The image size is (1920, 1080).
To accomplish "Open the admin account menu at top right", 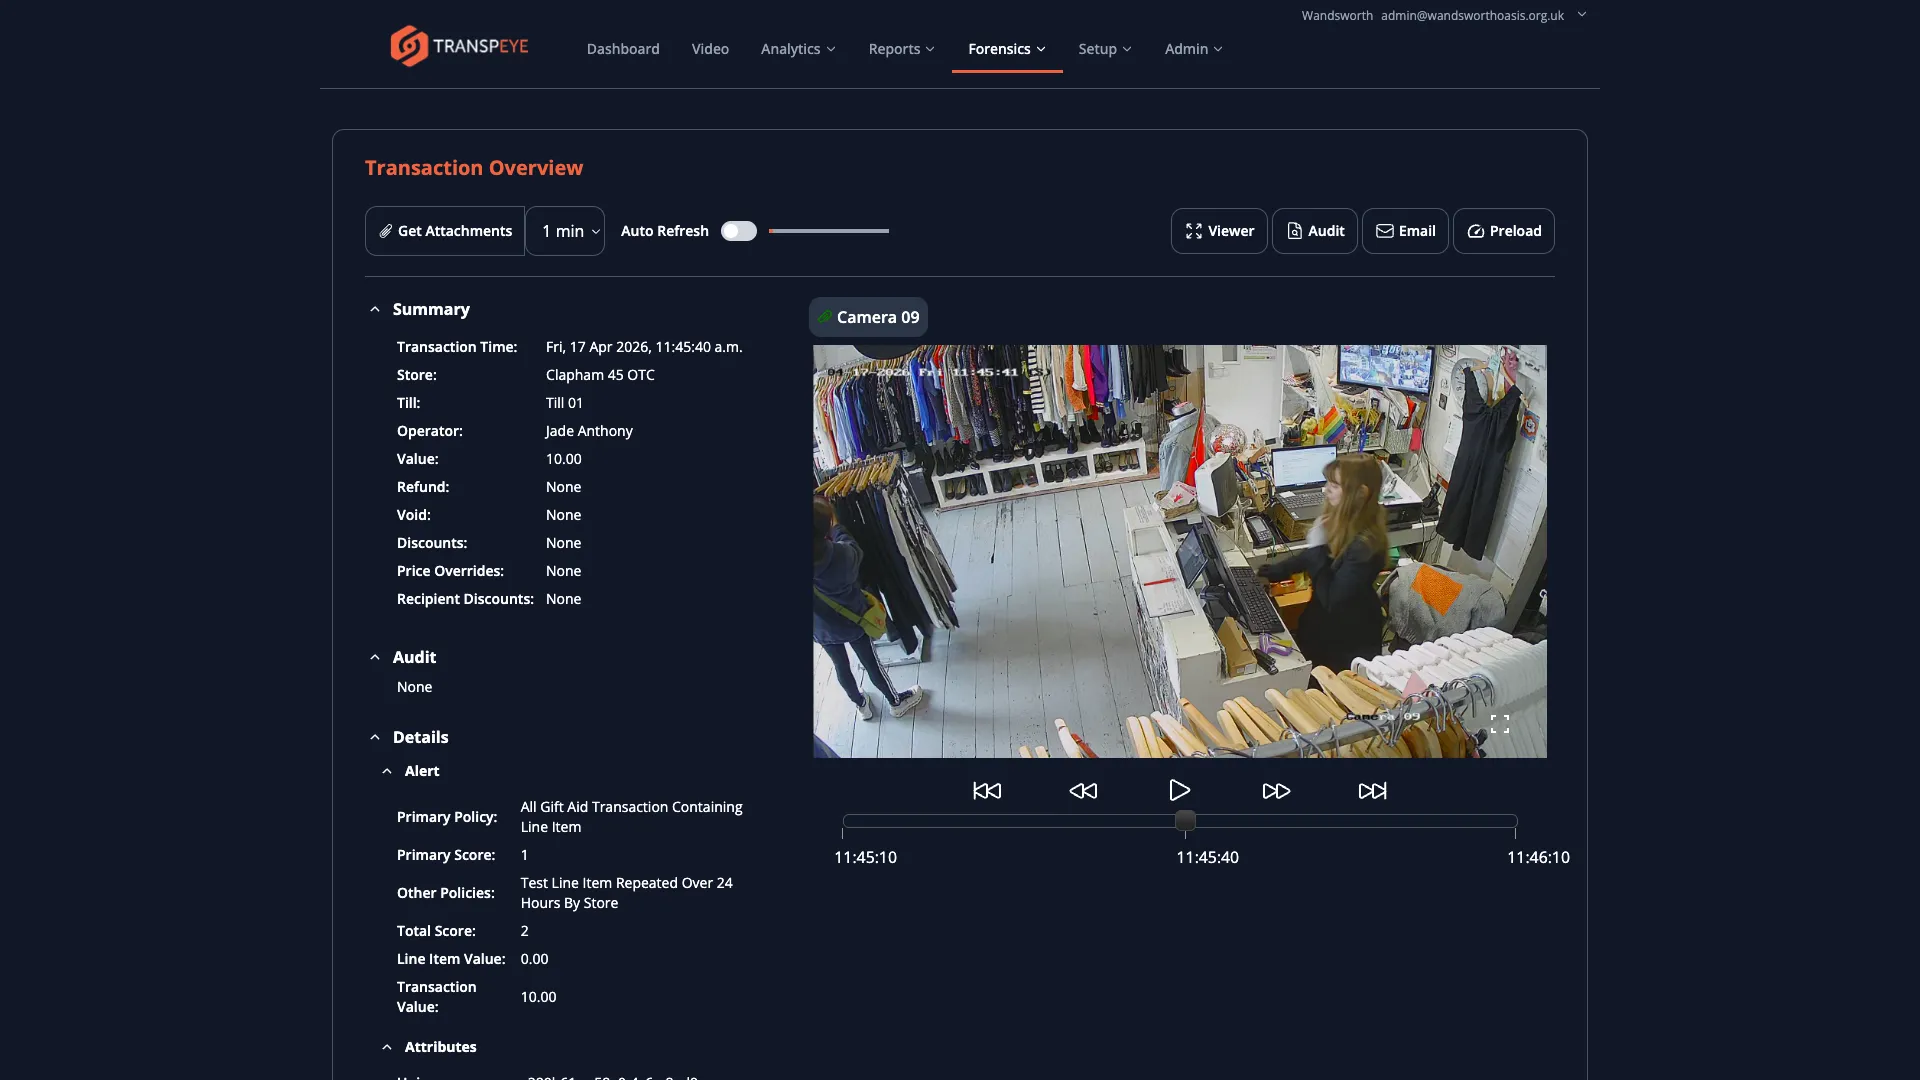I will pos(1581,15).
